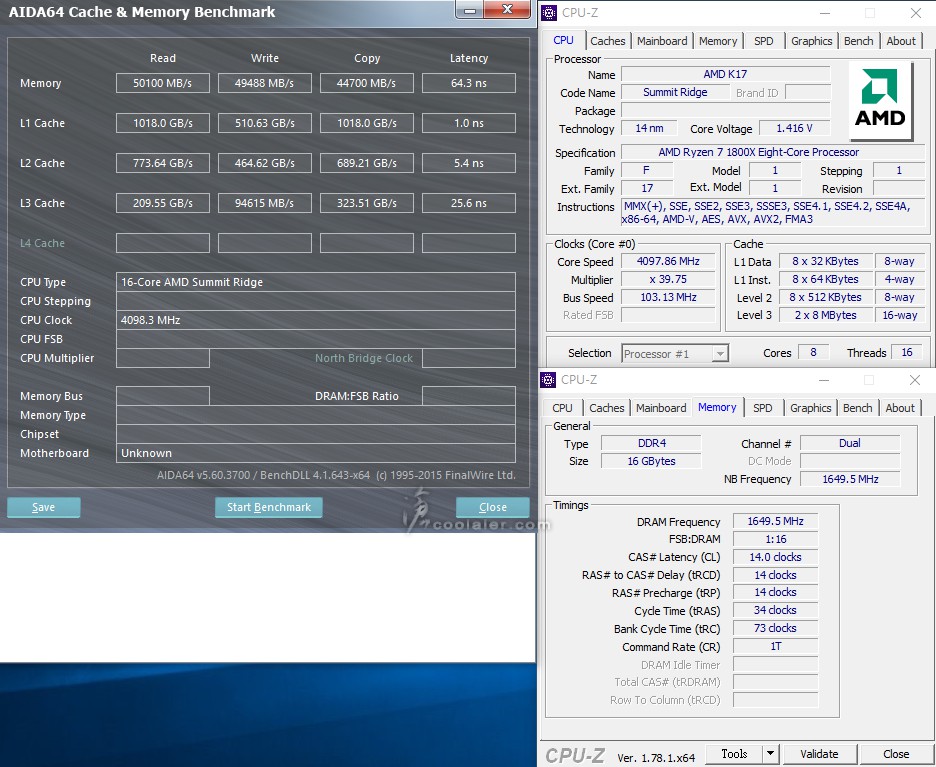Click Memory Write value 49488 MB/s
This screenshot has height=767, width=936.
(264, 83)
